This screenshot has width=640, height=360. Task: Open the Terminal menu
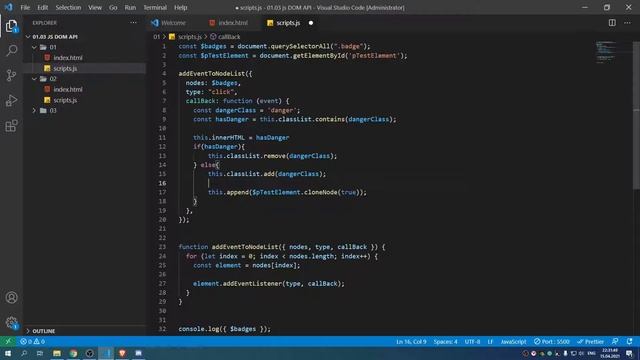(155, 7)
